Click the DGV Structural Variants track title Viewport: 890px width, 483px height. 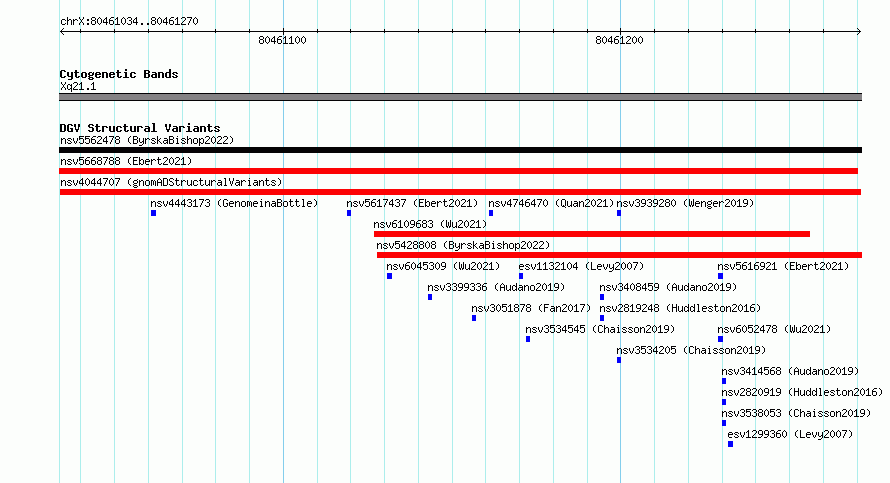pos(140,128)
